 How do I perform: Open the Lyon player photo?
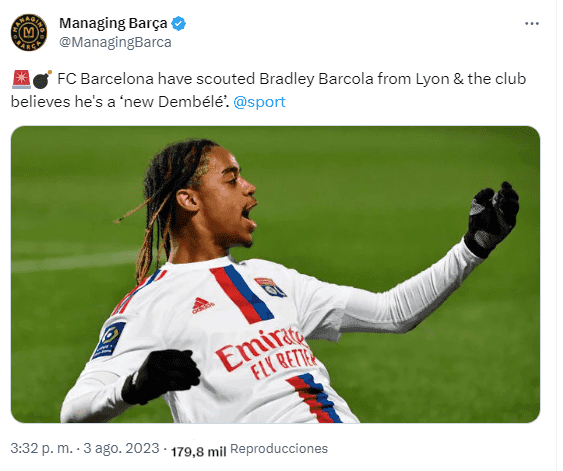275,274
